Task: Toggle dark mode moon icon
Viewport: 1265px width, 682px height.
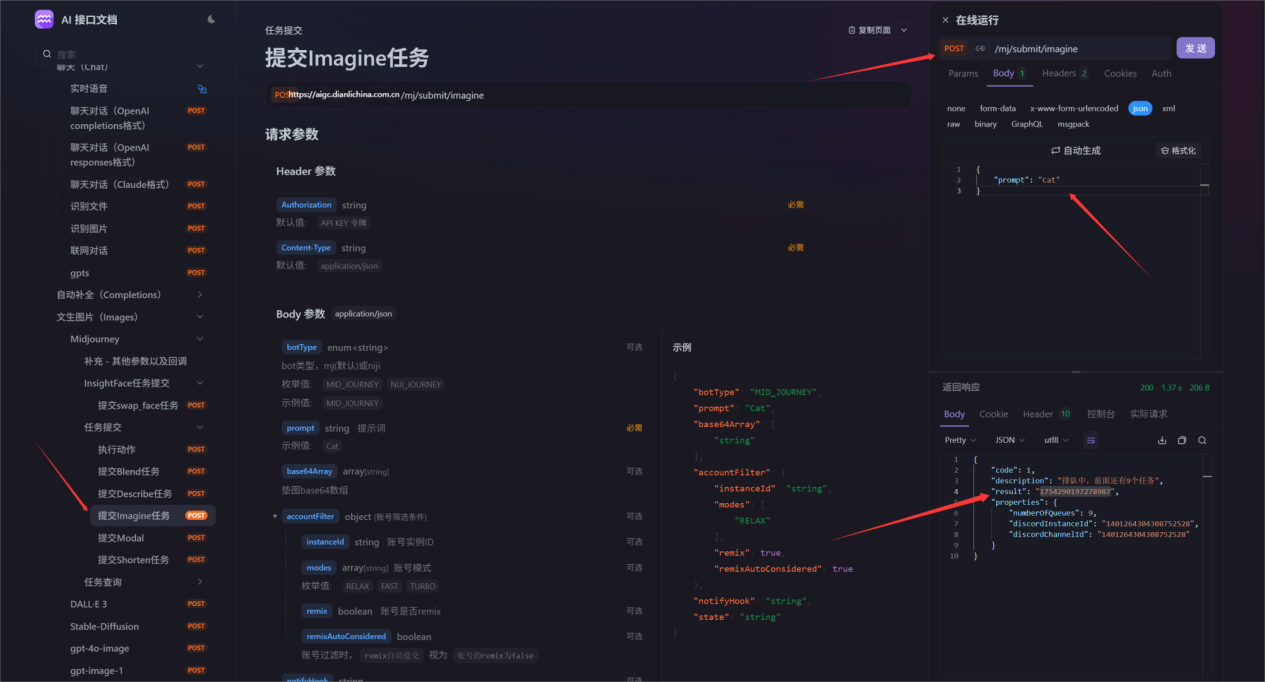Action: tap(211, 19)
